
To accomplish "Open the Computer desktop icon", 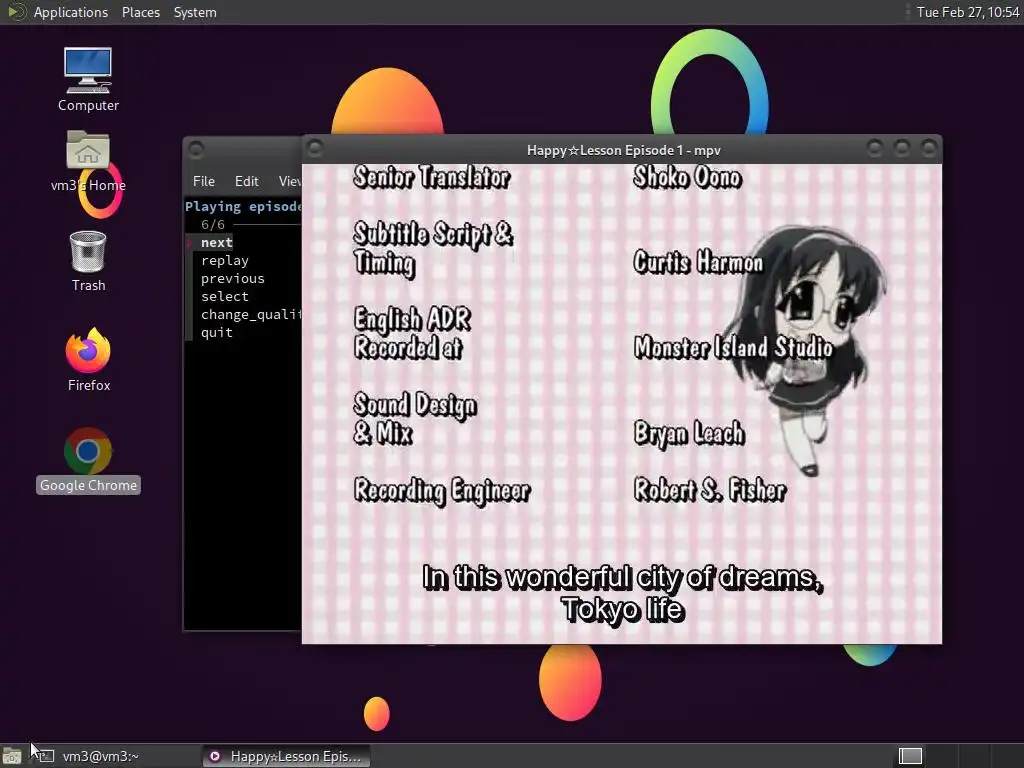I will click(88, 79).
